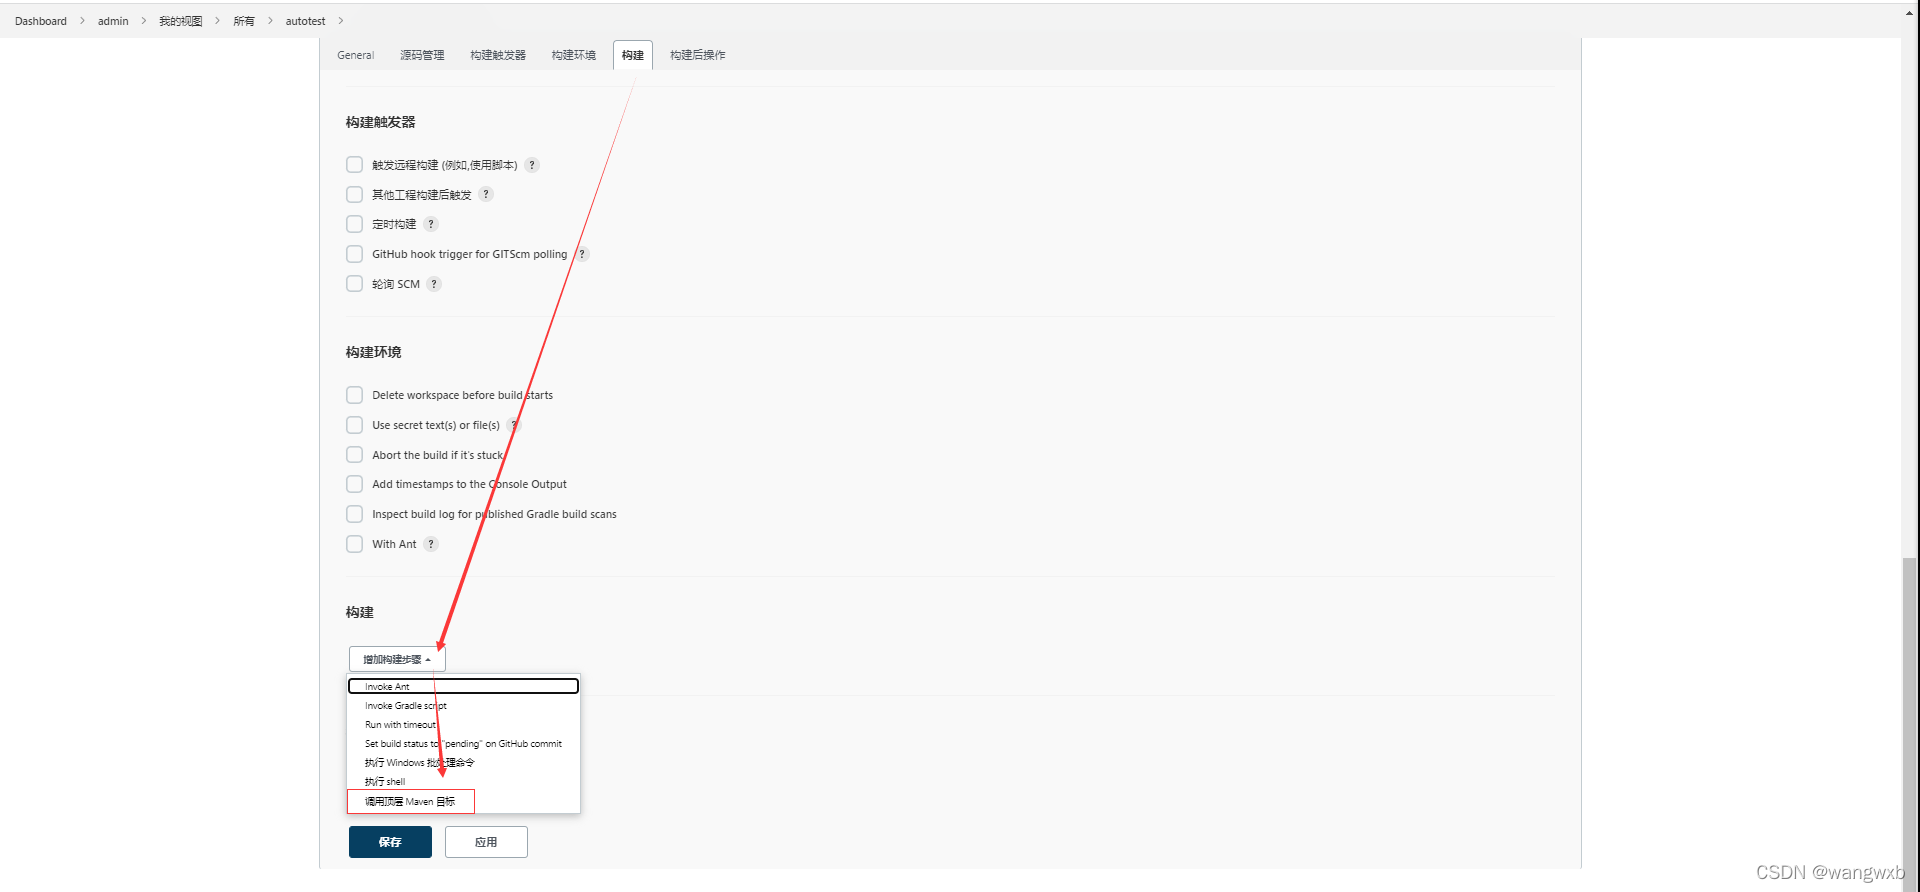Open 所有 breadcrumb link
1920x892 pixels.
point(244,21)
